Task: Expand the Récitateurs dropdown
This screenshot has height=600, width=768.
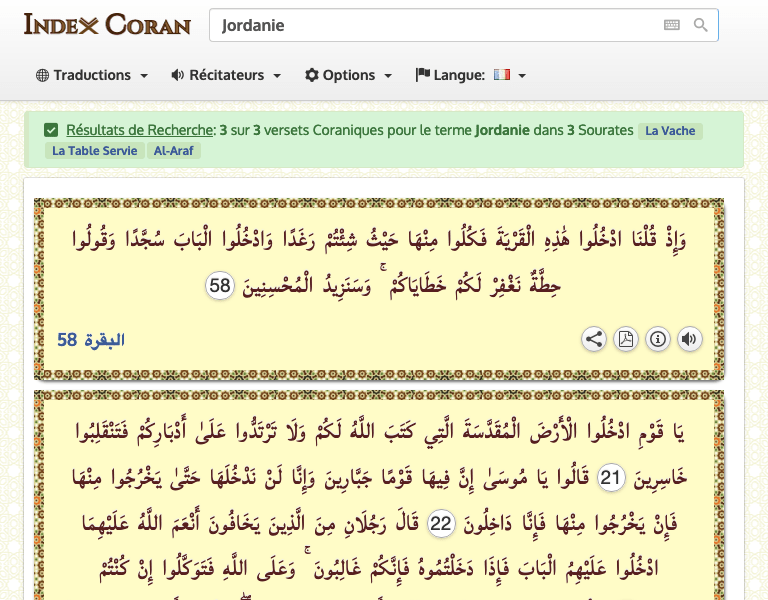Action: point(226,75)
